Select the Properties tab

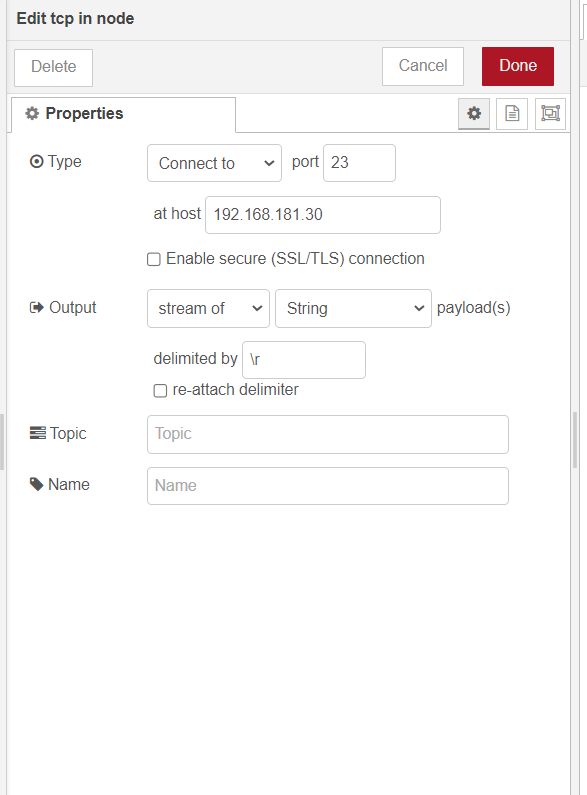pyautogui.click(x=124, y=114)
